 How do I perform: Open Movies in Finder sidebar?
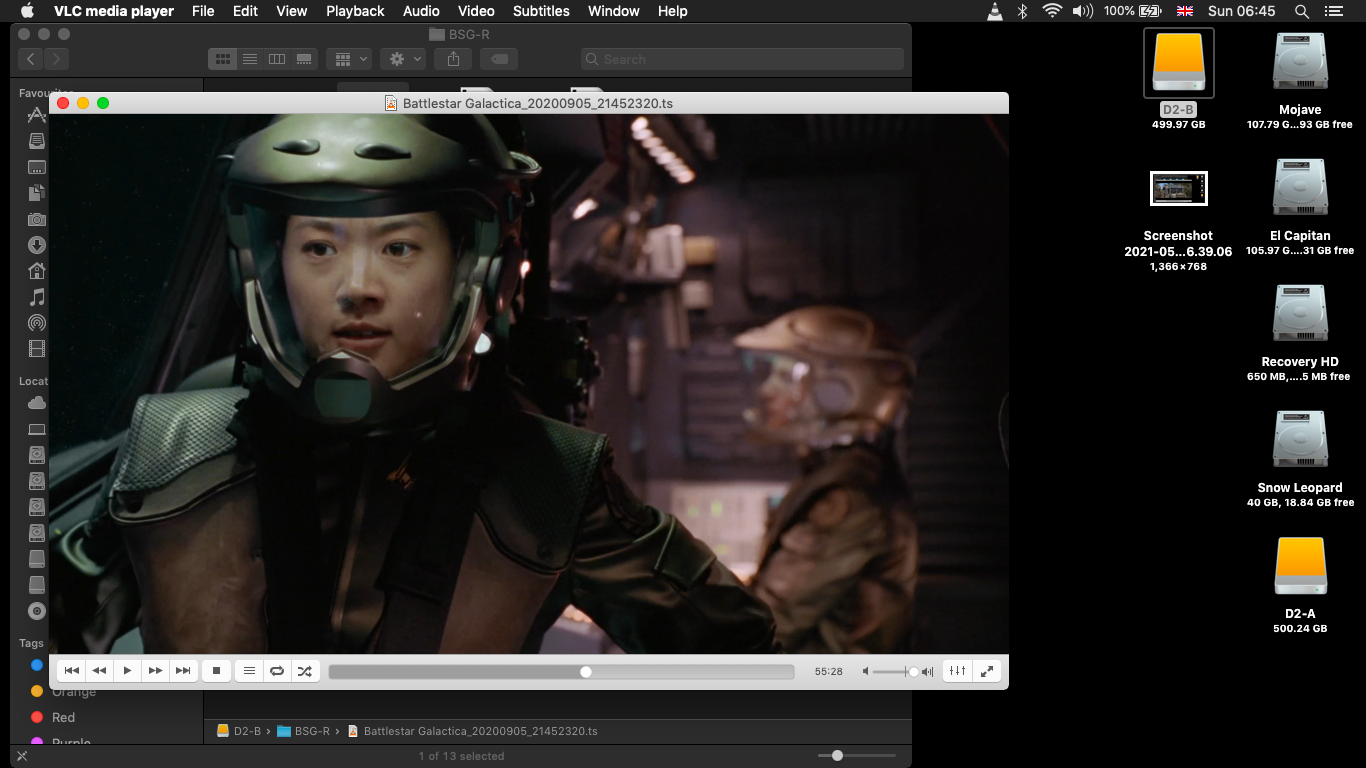pyautogui.click(x=37, y=349)
